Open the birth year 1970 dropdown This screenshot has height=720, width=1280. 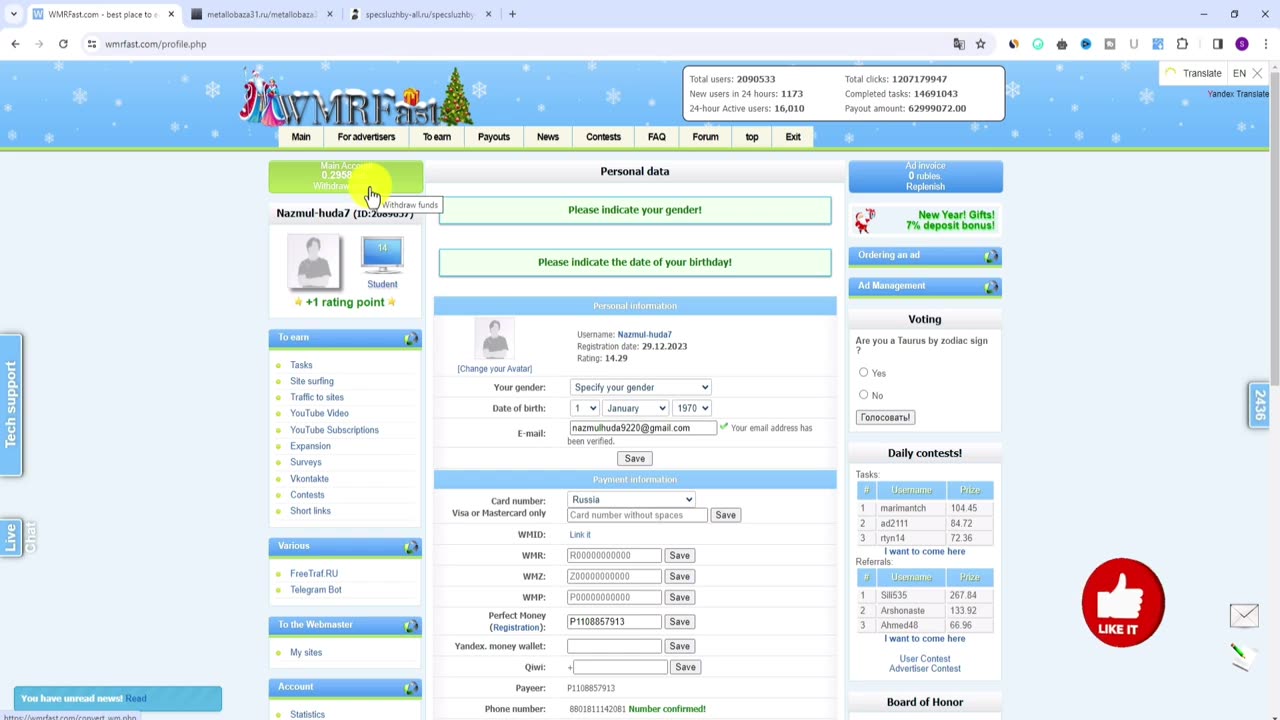coord(691,408)
